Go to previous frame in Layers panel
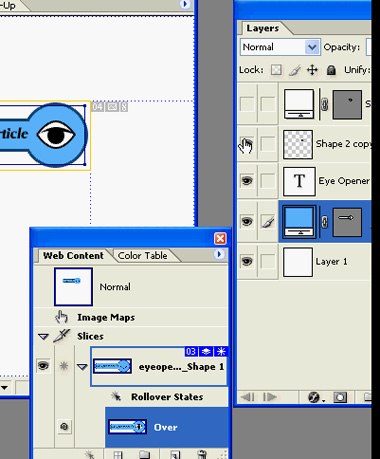Image resolution: width=380 pixels, height=459 pixels. (248, 397)
